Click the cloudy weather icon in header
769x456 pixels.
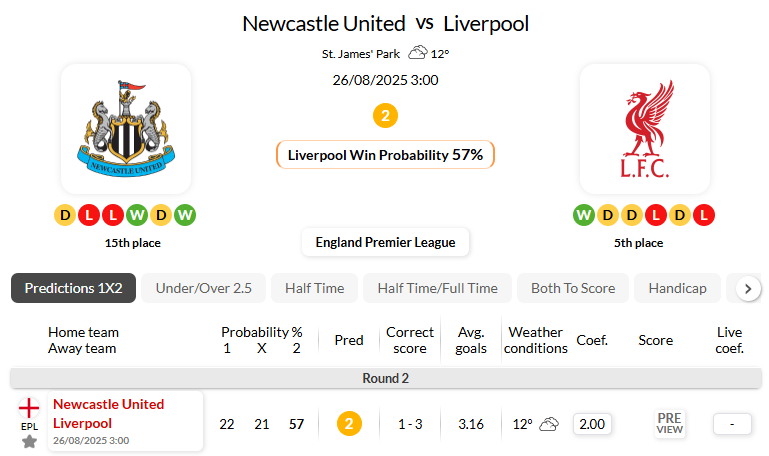click(x=418, y=53)
